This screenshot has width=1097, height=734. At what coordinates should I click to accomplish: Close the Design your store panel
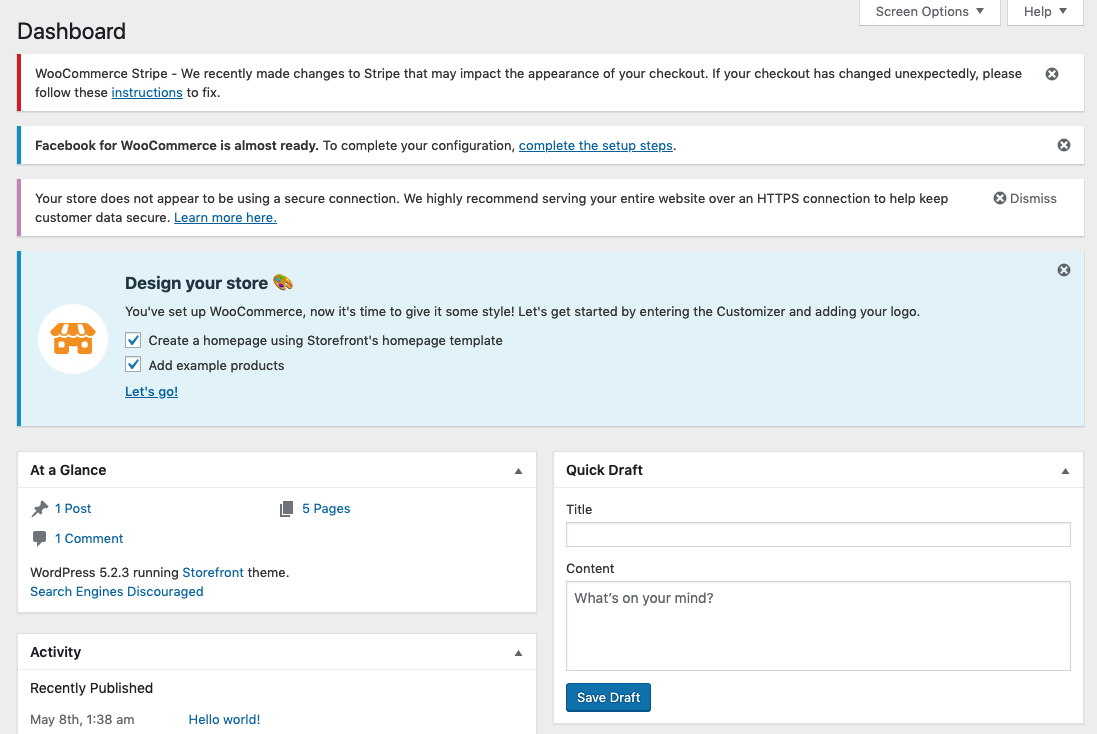tap(1063, 270)
